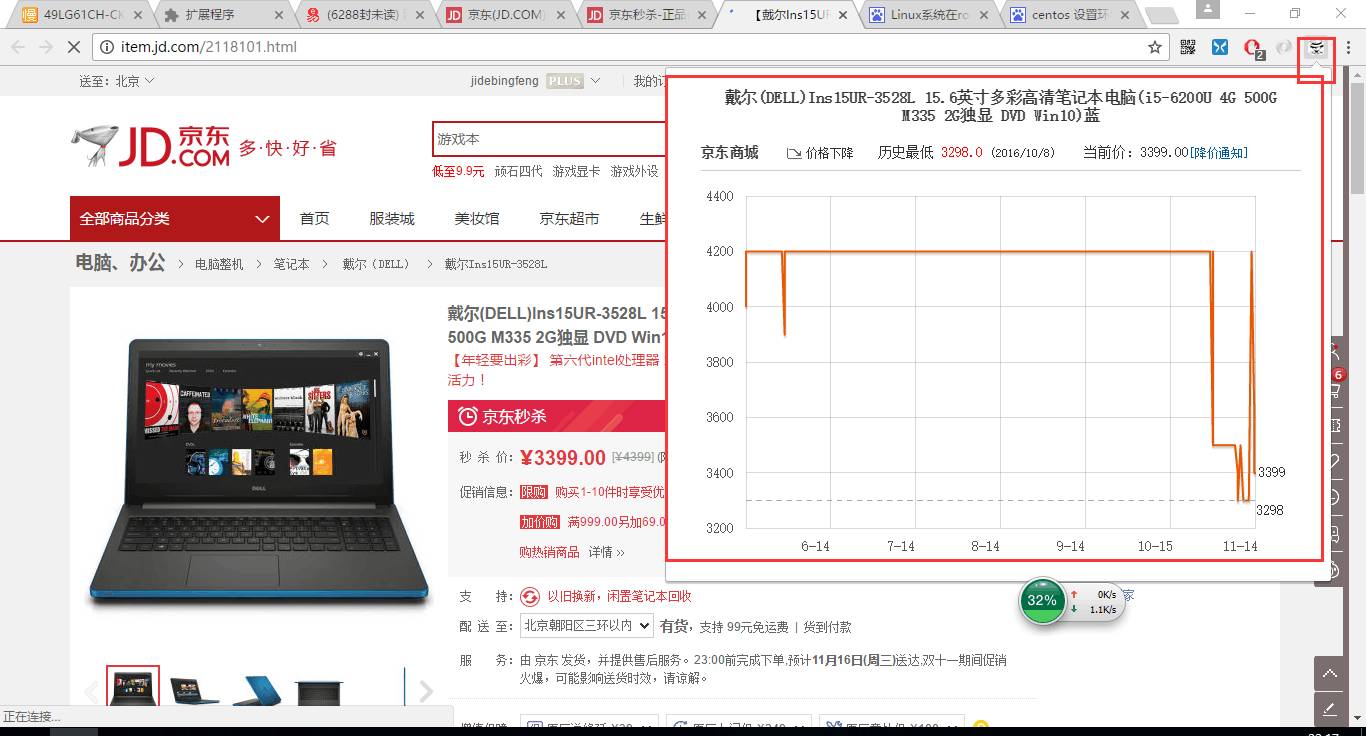Click the price-history shopping extension icon
This screenshot has height=736, width=1366.
[1317, 47]
